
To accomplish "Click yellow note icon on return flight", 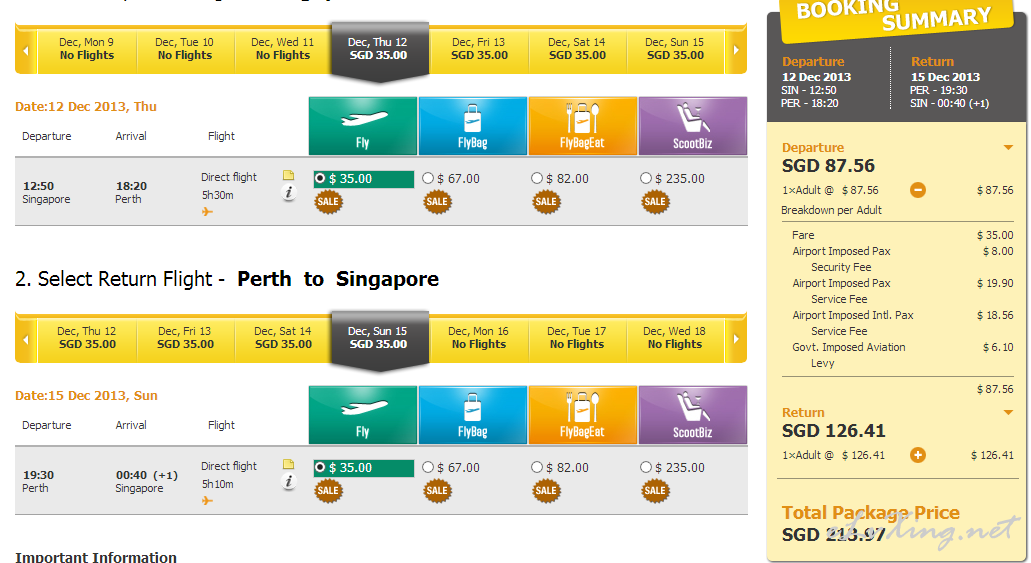I will [288, 464].
